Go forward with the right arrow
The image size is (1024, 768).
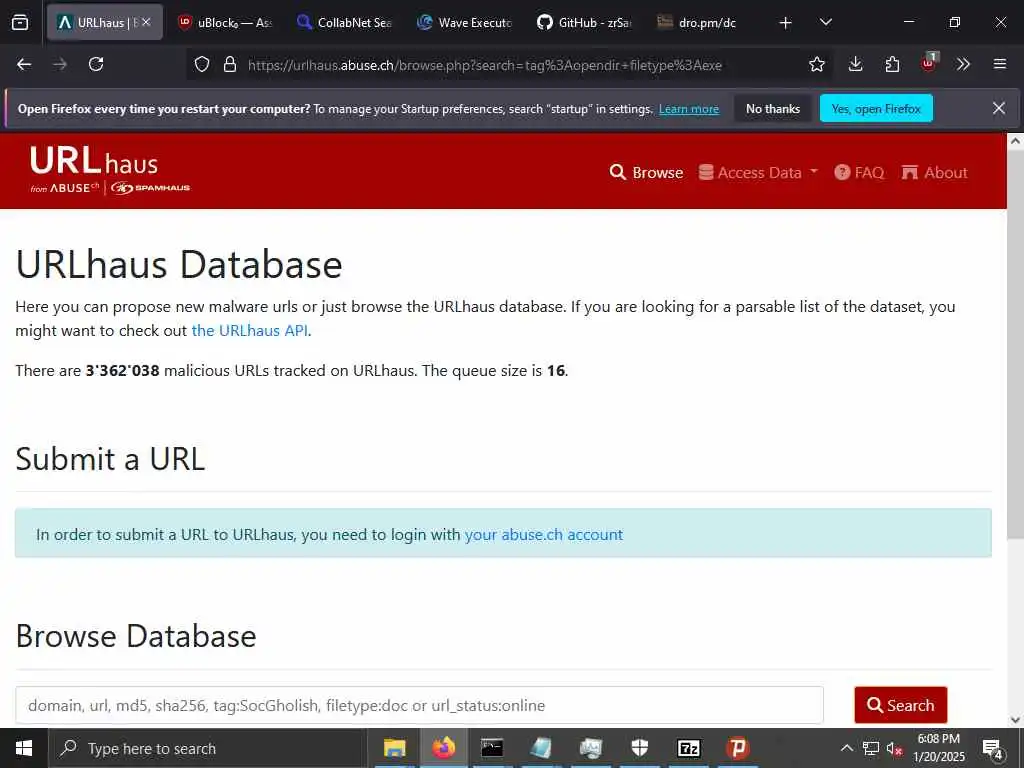click(60, 64)
